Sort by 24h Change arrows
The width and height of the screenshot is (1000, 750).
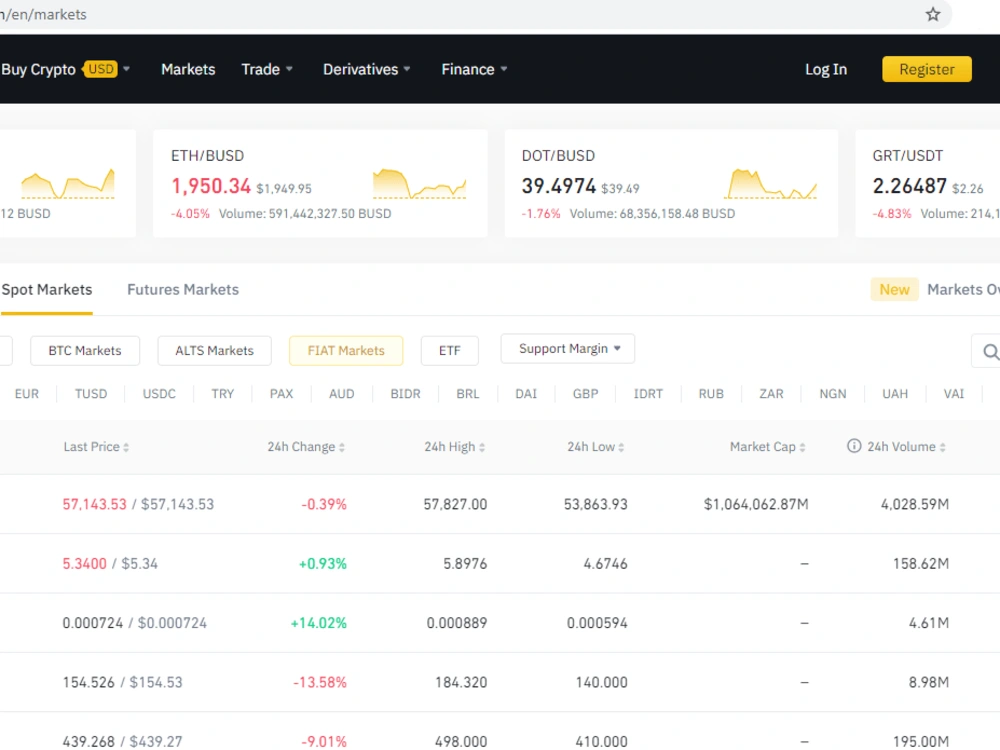point(342,447)
